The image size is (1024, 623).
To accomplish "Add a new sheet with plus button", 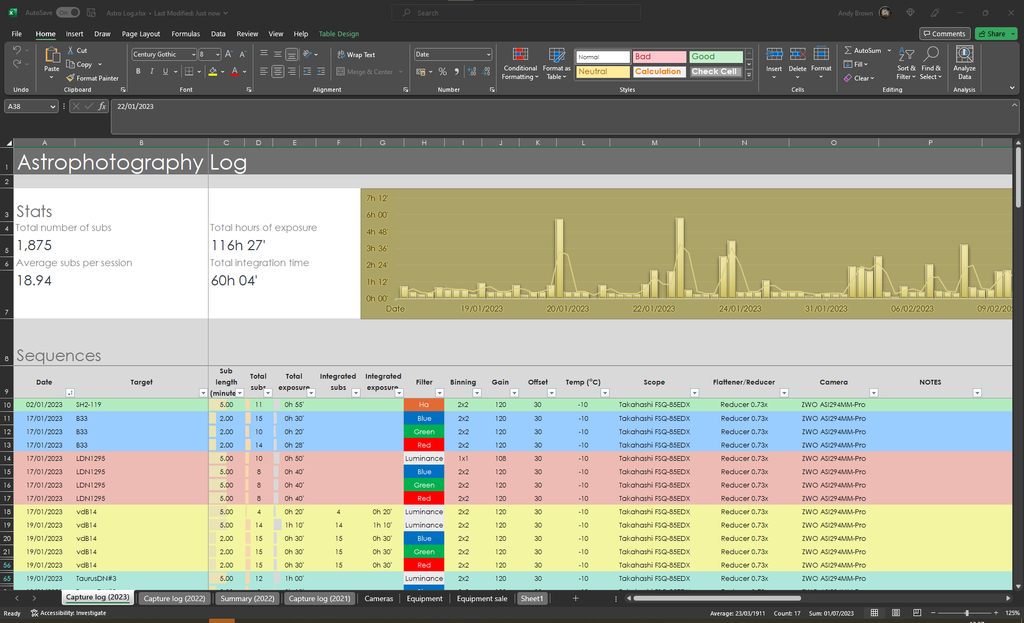I will (x=575, y=598).
